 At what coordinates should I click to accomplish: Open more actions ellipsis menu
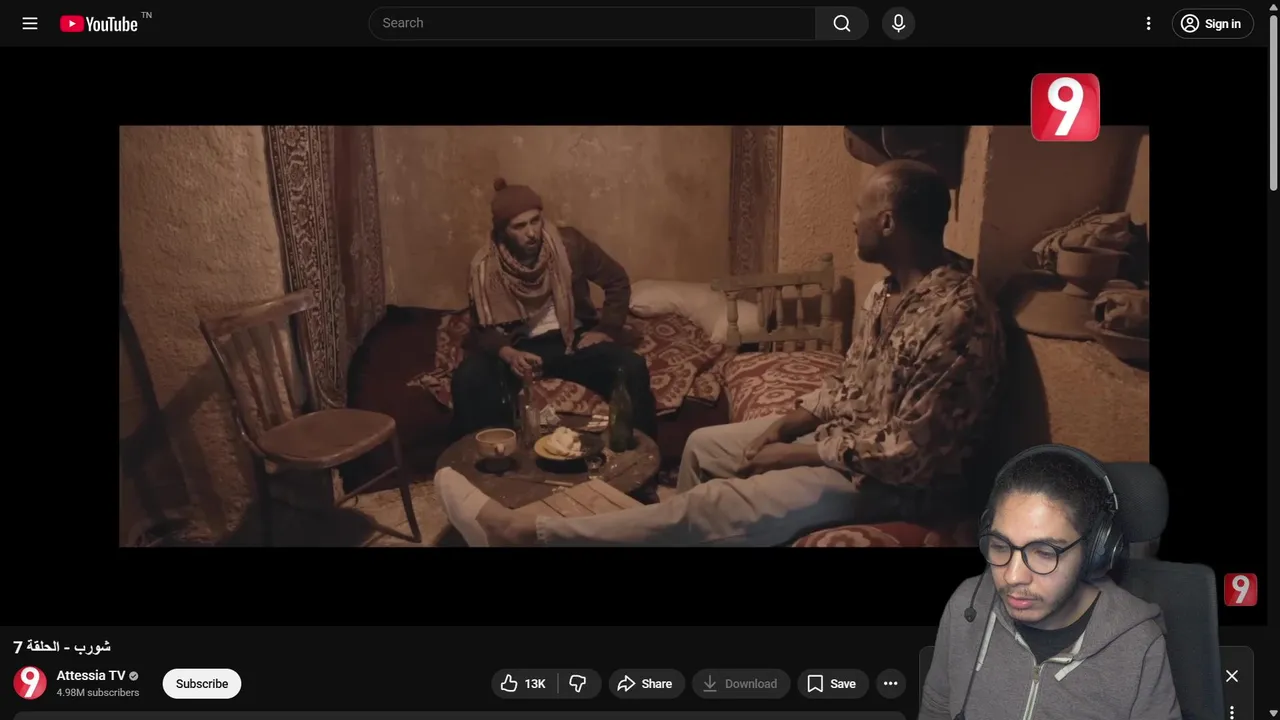pos(891,684)
